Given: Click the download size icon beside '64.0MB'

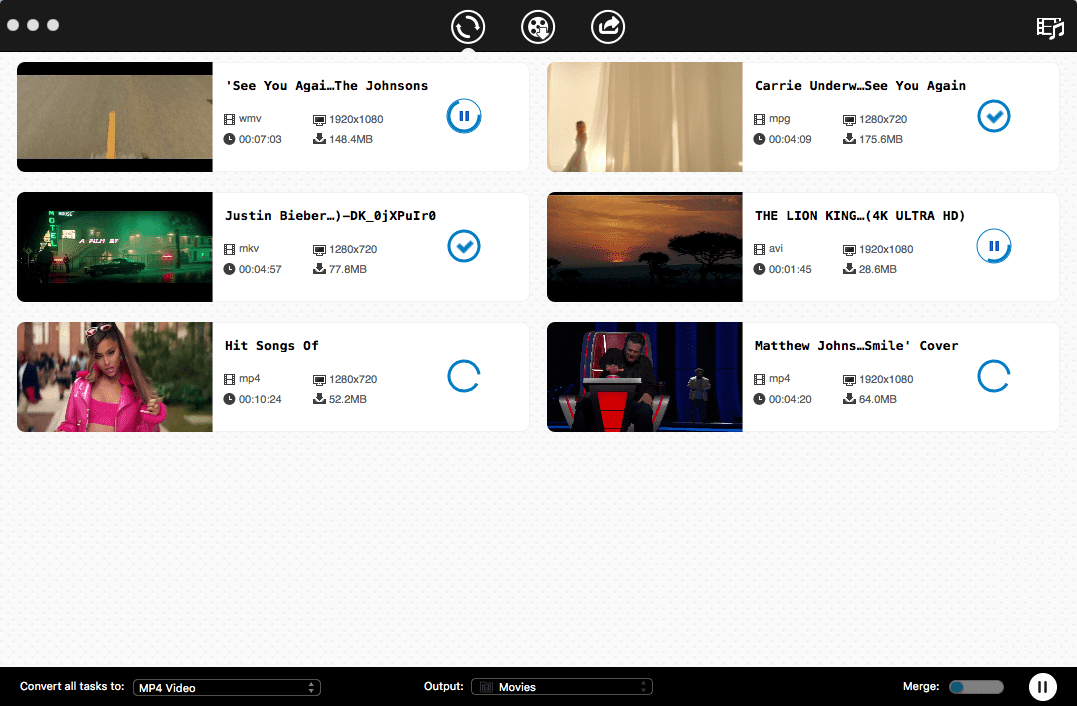Looking at the screenshot, I should (850, 398).
